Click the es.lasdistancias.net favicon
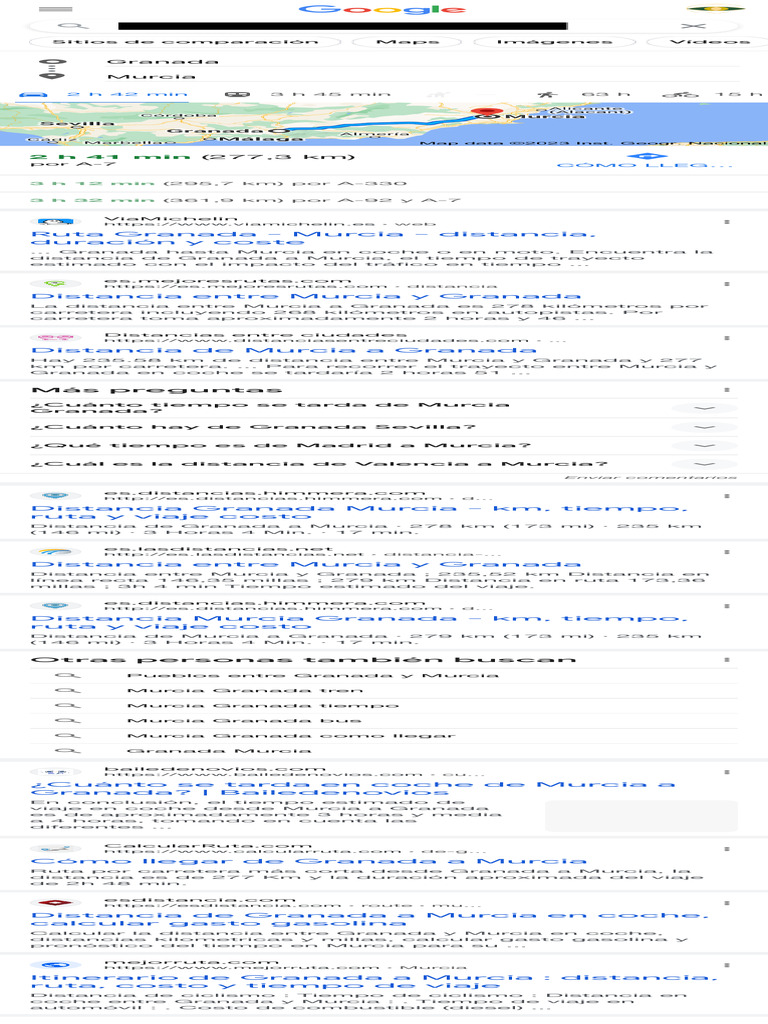Viewport: 768px width, 1024px height. click(x=56, y=552)
